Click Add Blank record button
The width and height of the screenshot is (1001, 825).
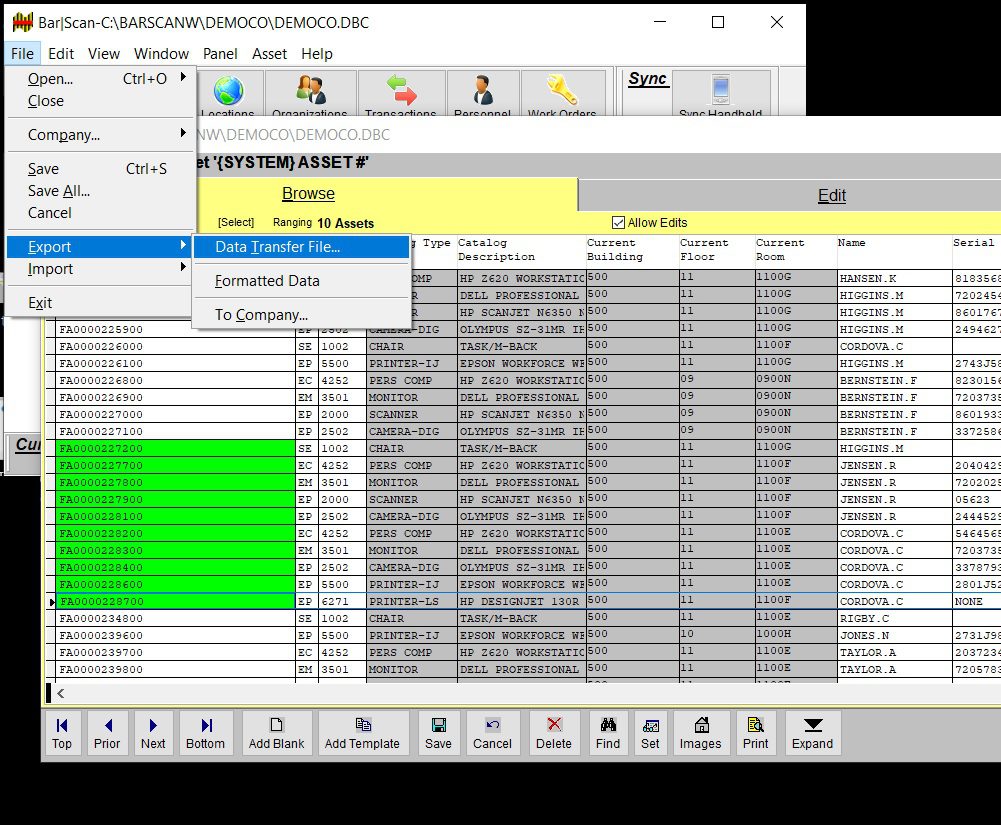click(276, 733)
